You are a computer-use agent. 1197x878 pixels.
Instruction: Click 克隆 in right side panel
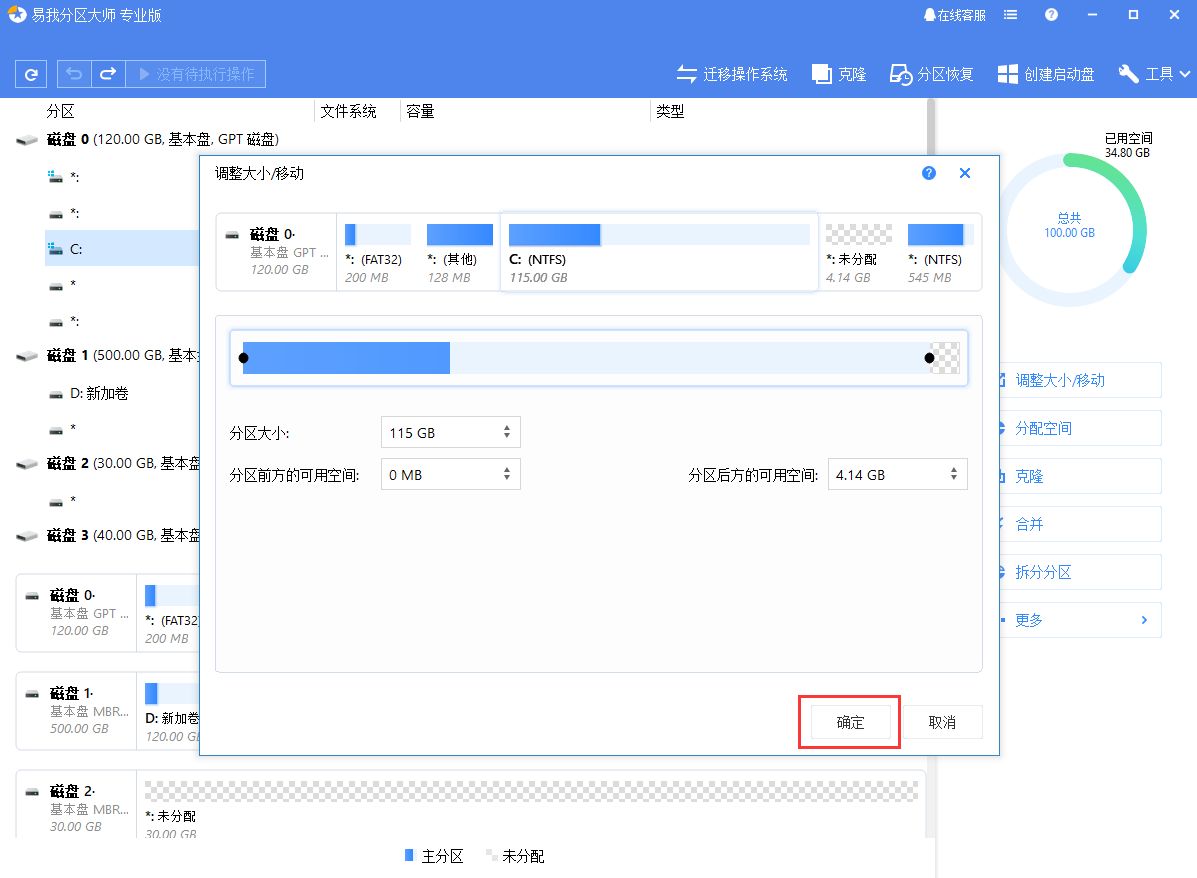(1079, 476)
